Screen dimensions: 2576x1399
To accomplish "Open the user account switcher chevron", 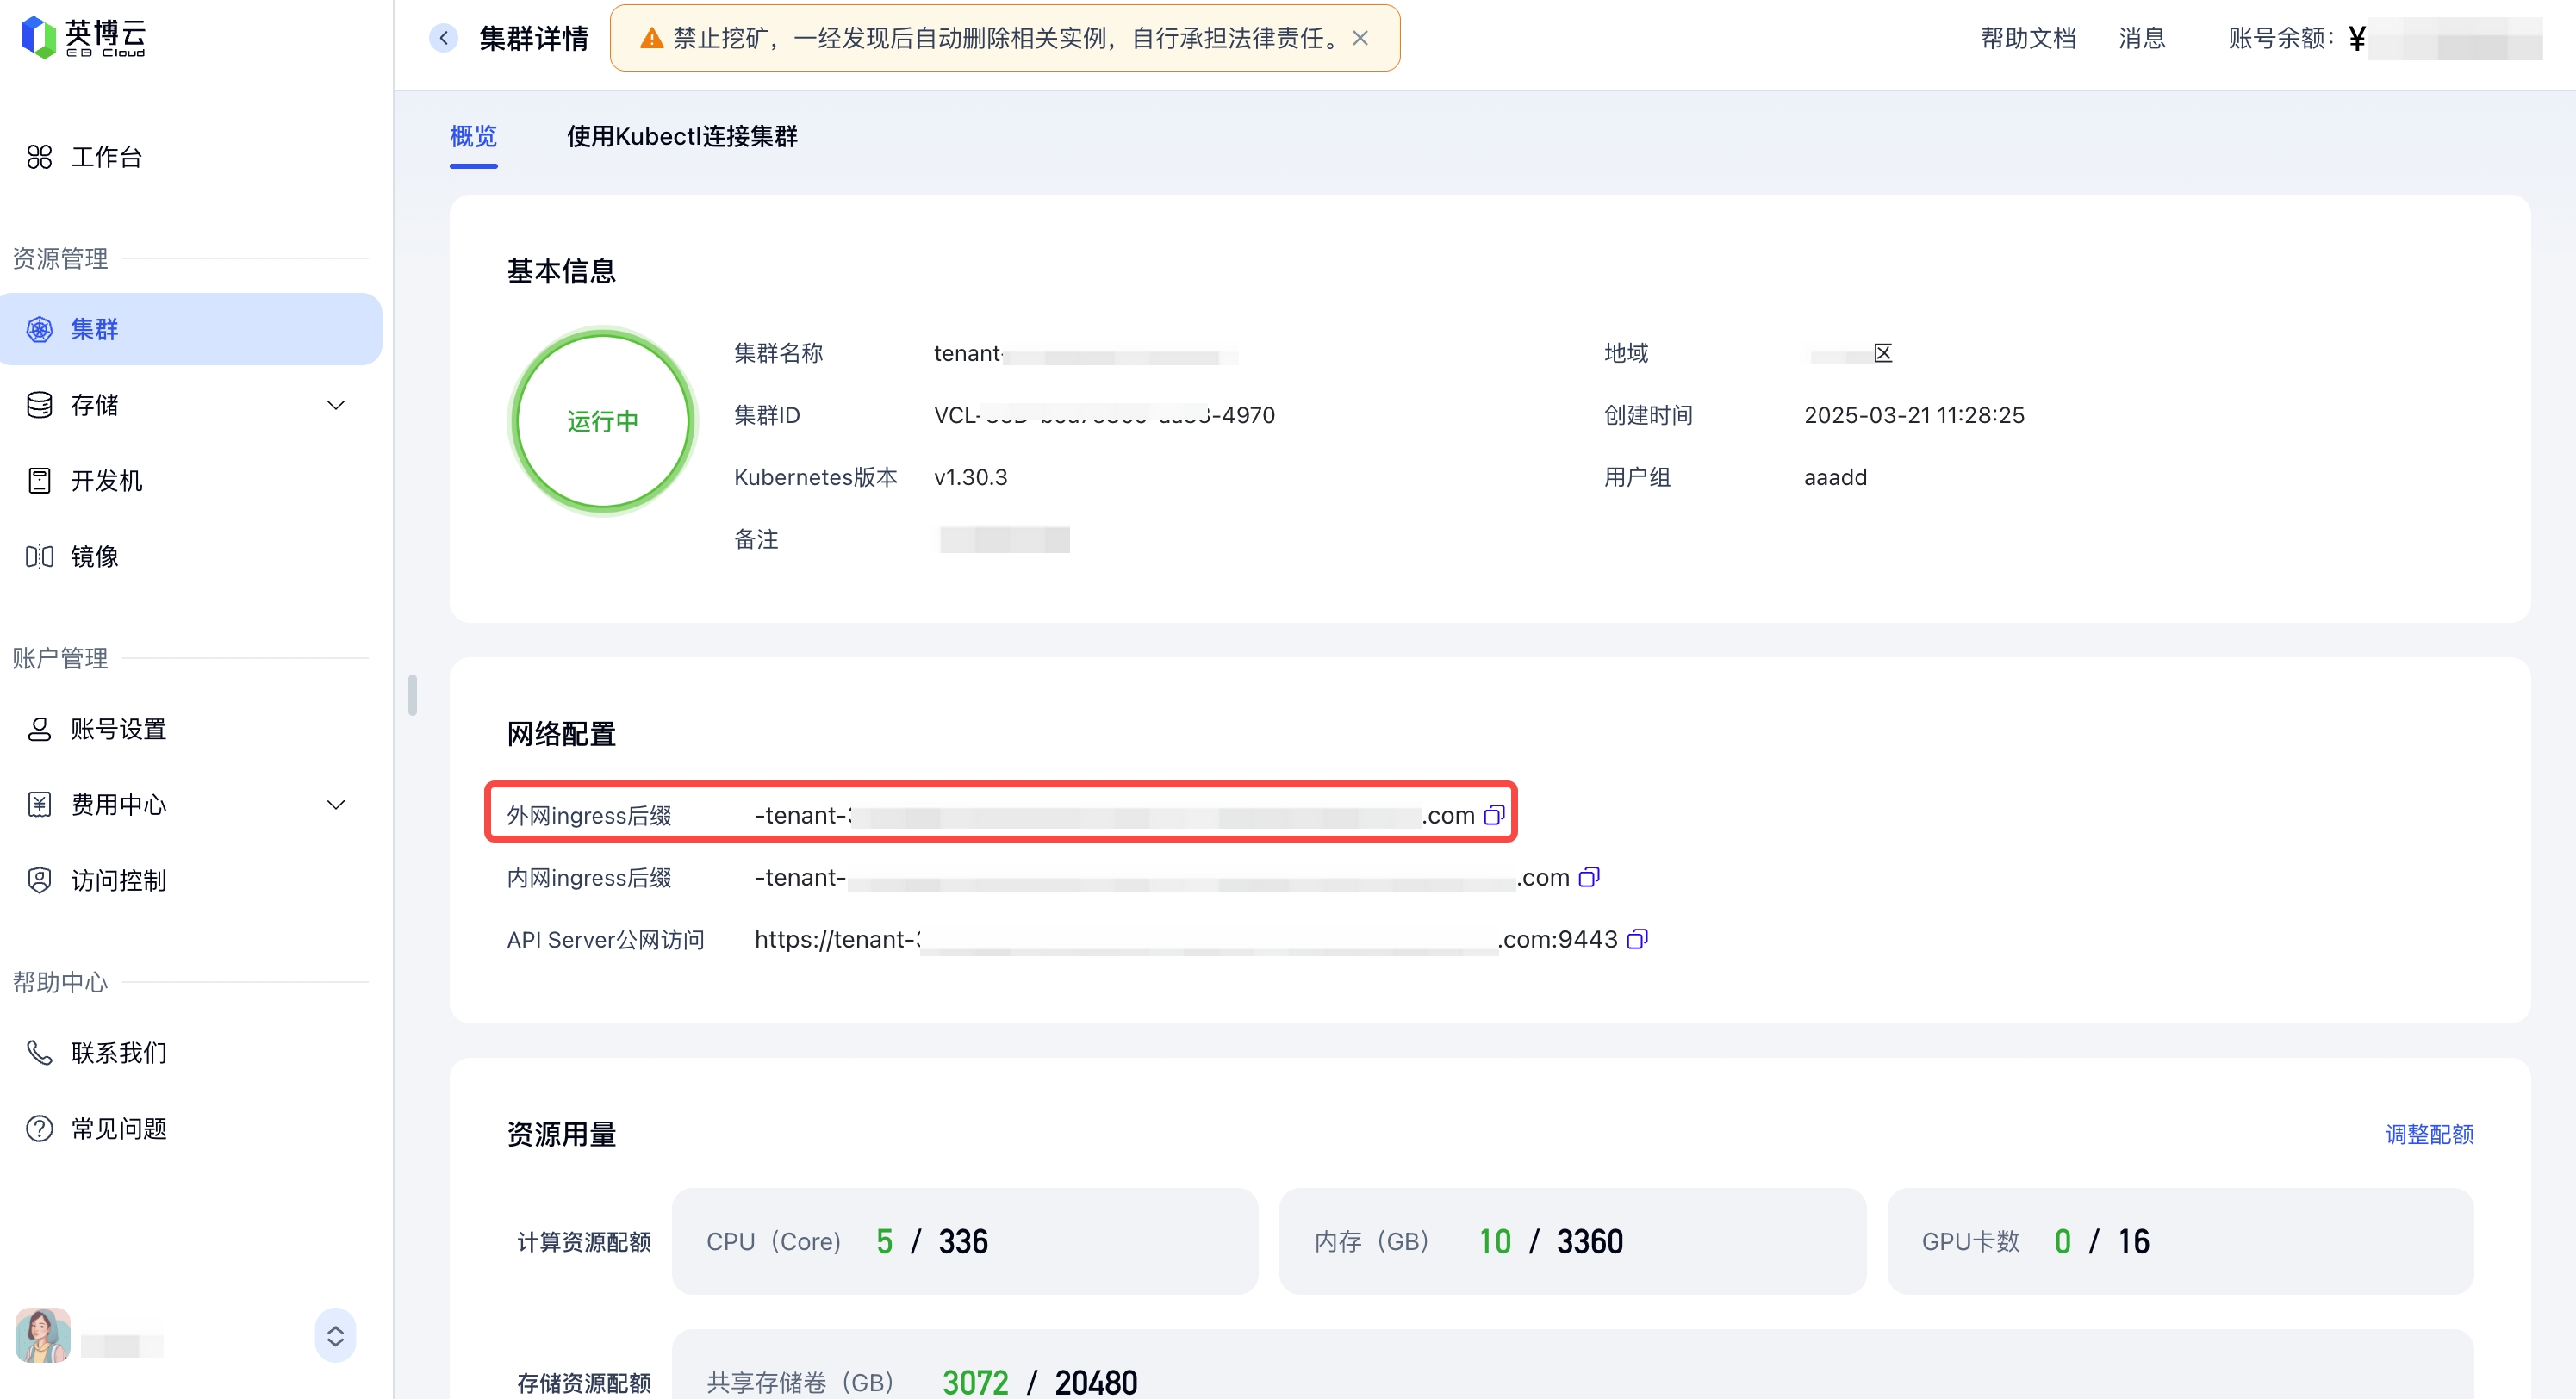I will point(335,1335).
